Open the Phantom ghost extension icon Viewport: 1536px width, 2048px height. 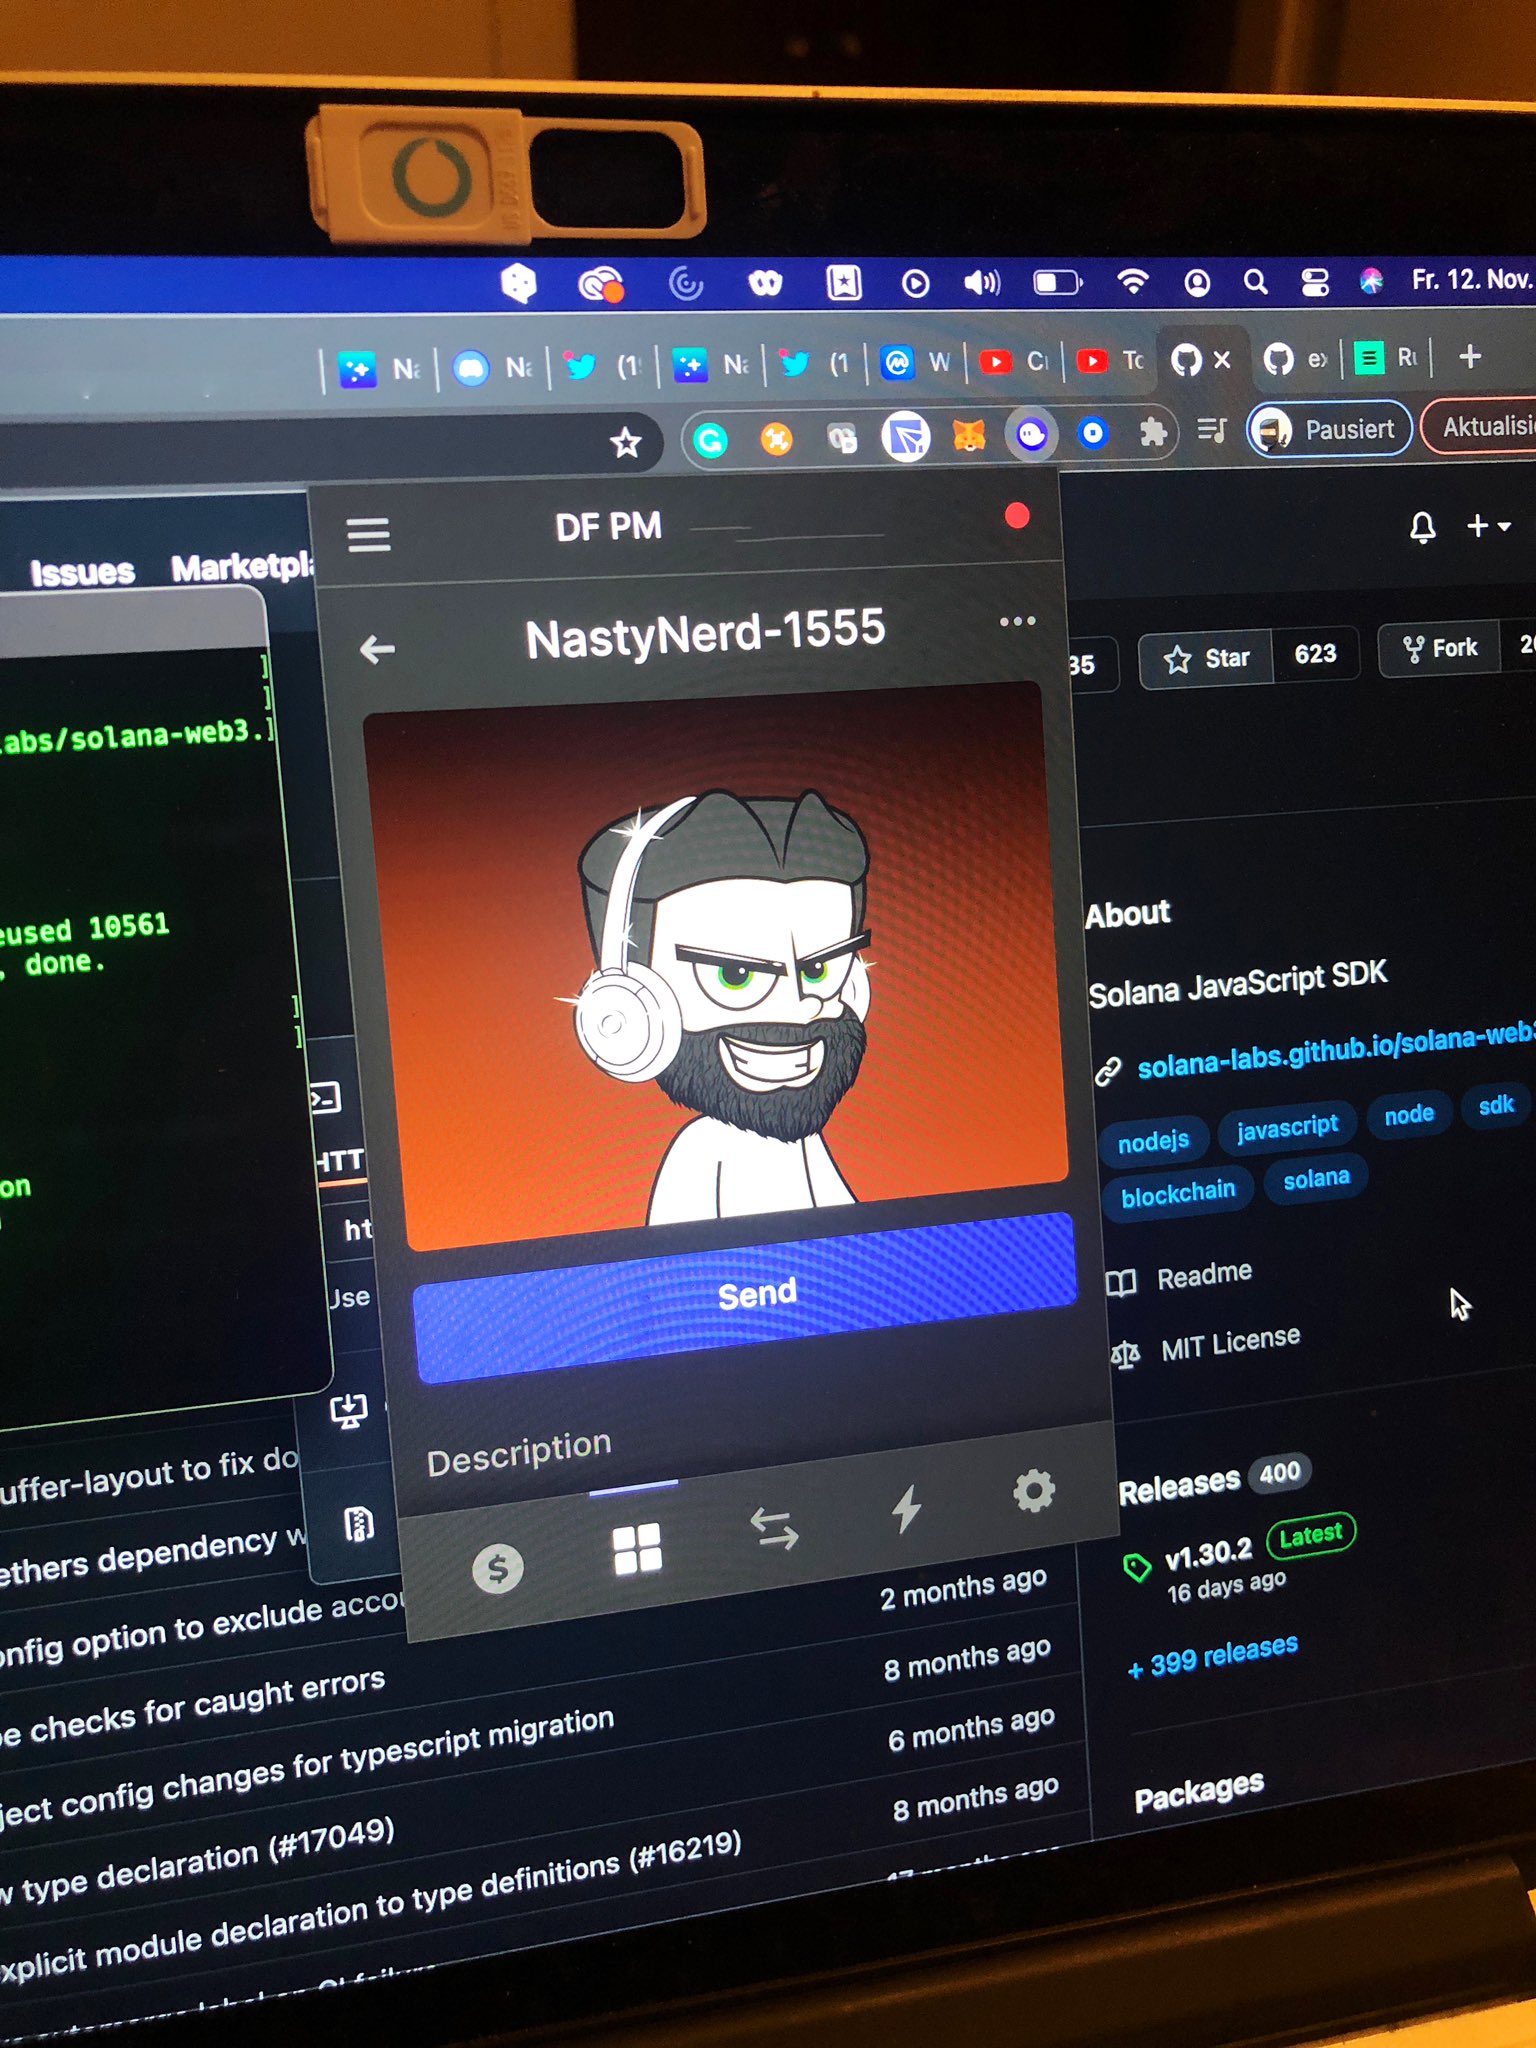pos(1032,434)
